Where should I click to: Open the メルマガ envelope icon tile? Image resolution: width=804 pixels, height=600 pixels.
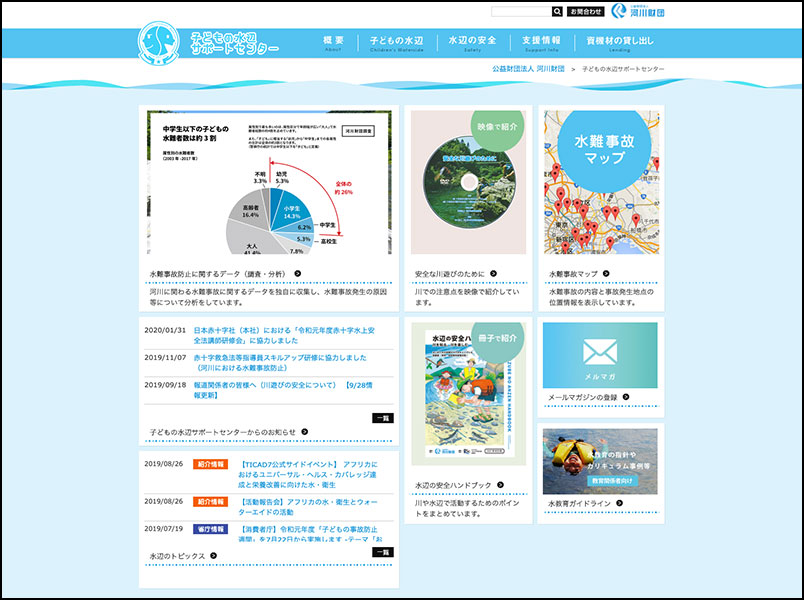(600, 355)
